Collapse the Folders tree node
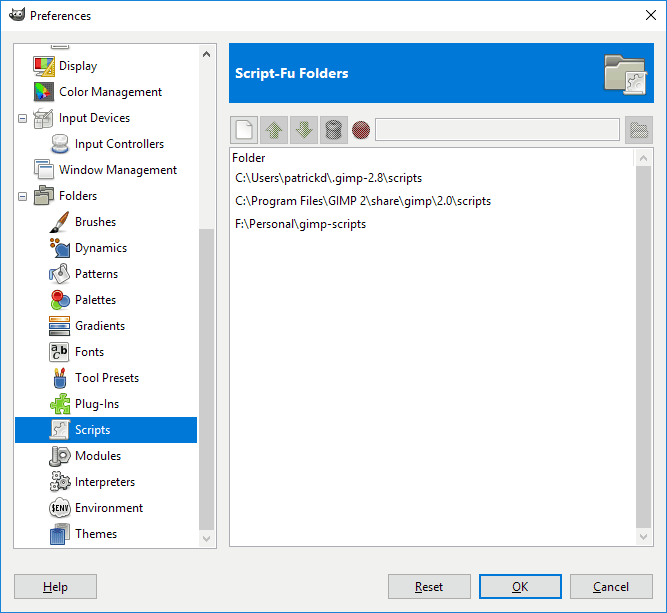667x613 pixels. (23, 196)
